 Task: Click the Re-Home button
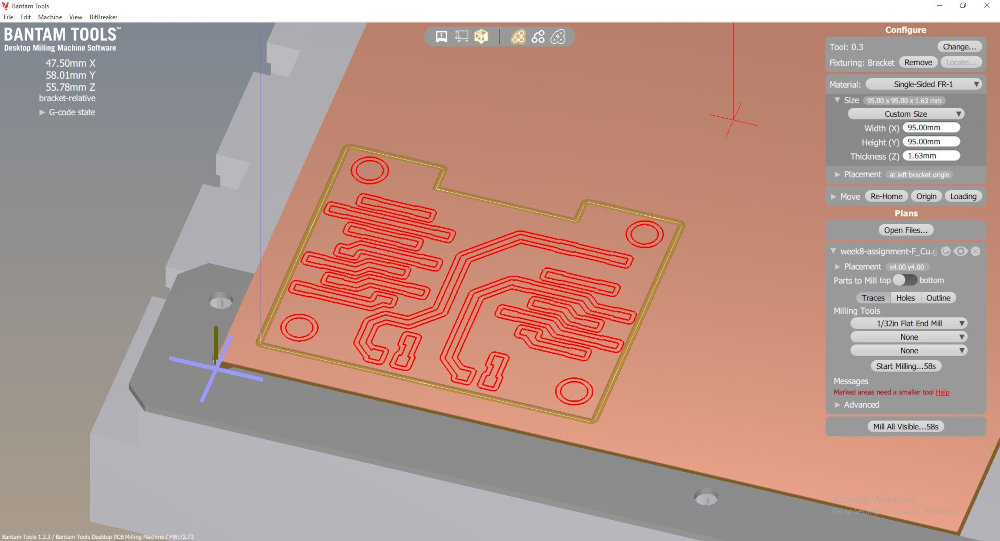(x=886, y=196)
